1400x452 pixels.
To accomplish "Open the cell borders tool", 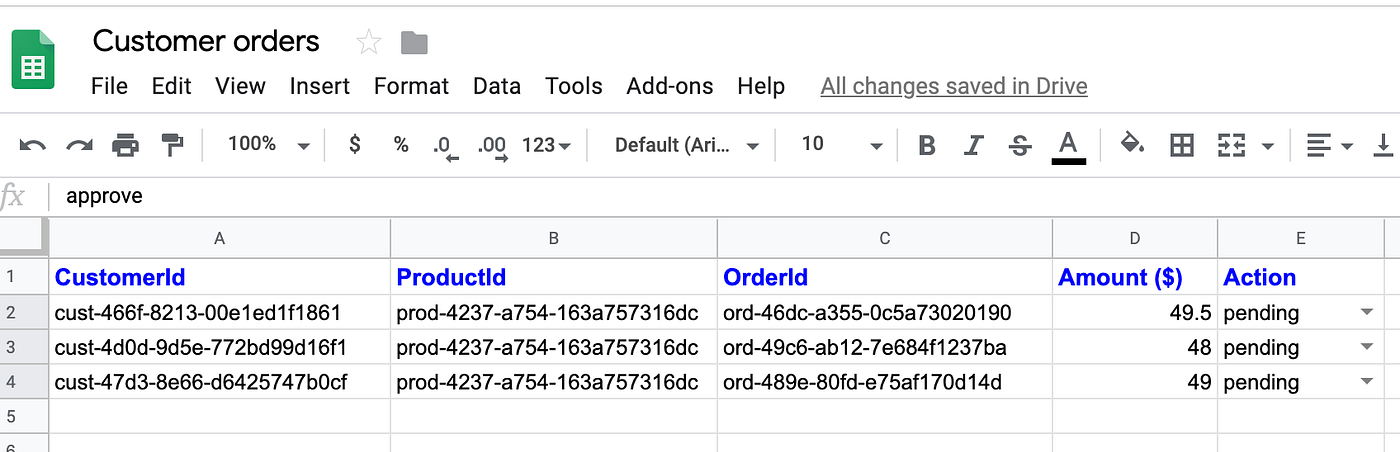I will point(1182,146).
